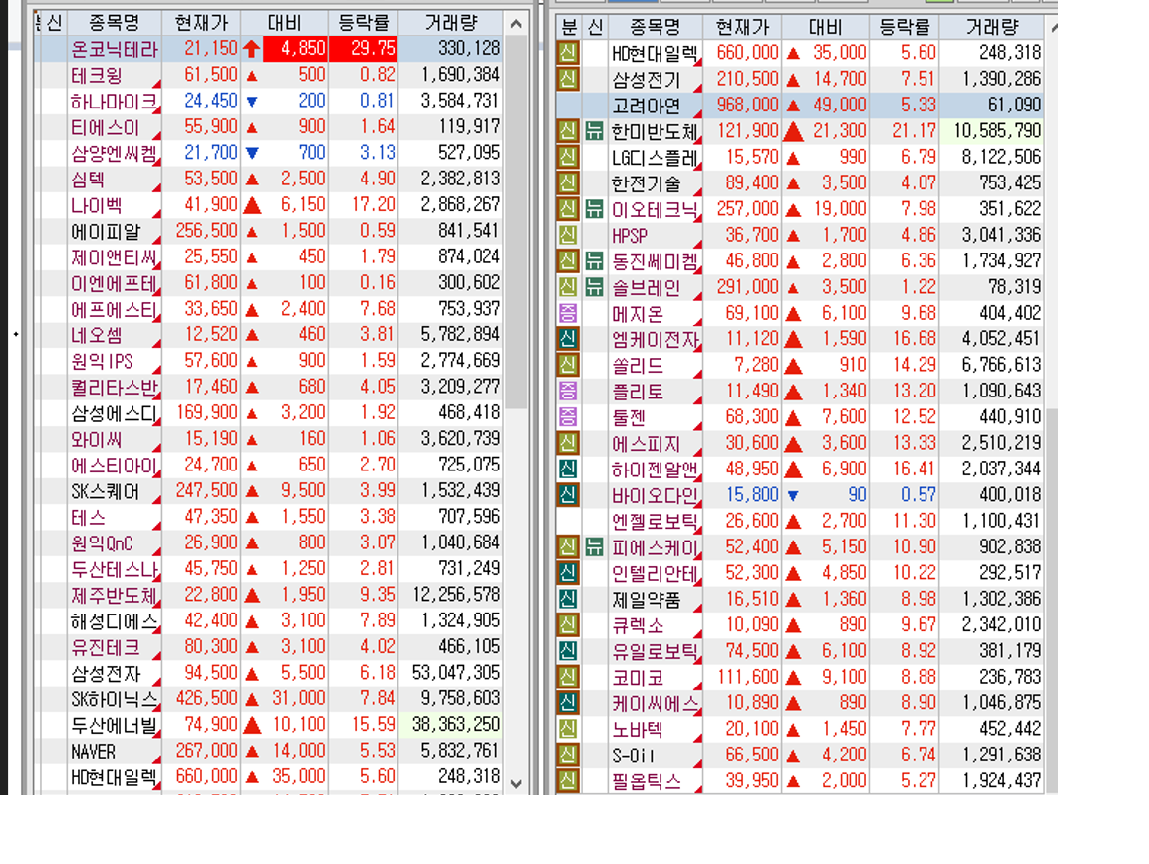
Task: Open the 뉴 news badge for 이오테크닉
Action: tap(594, 209)
